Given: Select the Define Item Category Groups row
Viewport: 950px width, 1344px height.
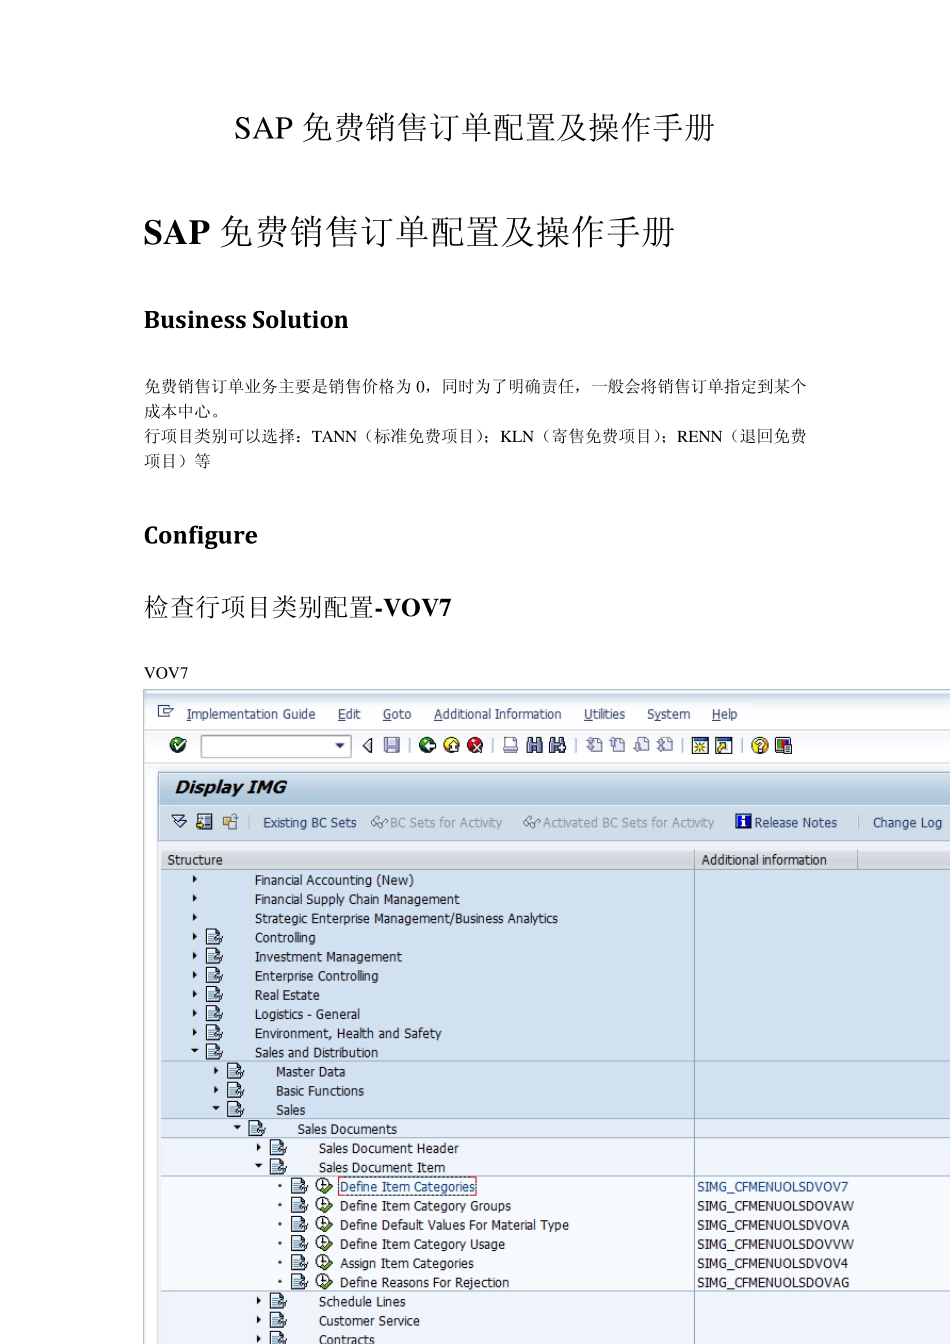Looking at the screenshot, I should click(425, 1205).
